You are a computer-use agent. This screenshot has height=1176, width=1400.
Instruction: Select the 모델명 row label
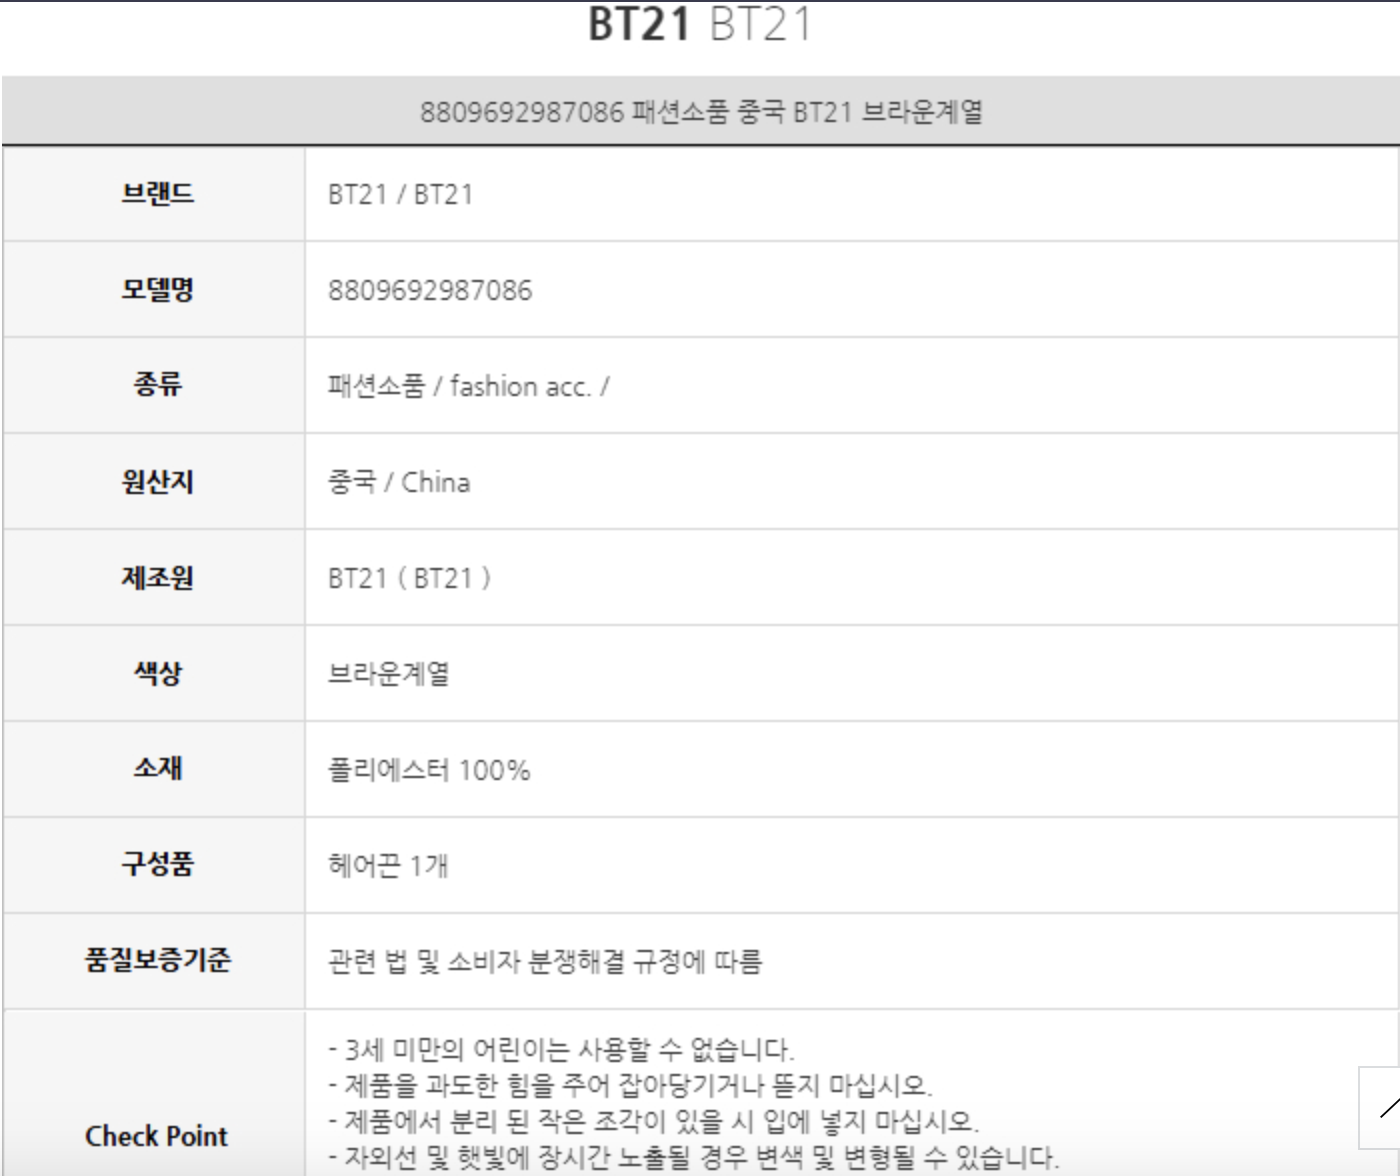coord(157,290)
